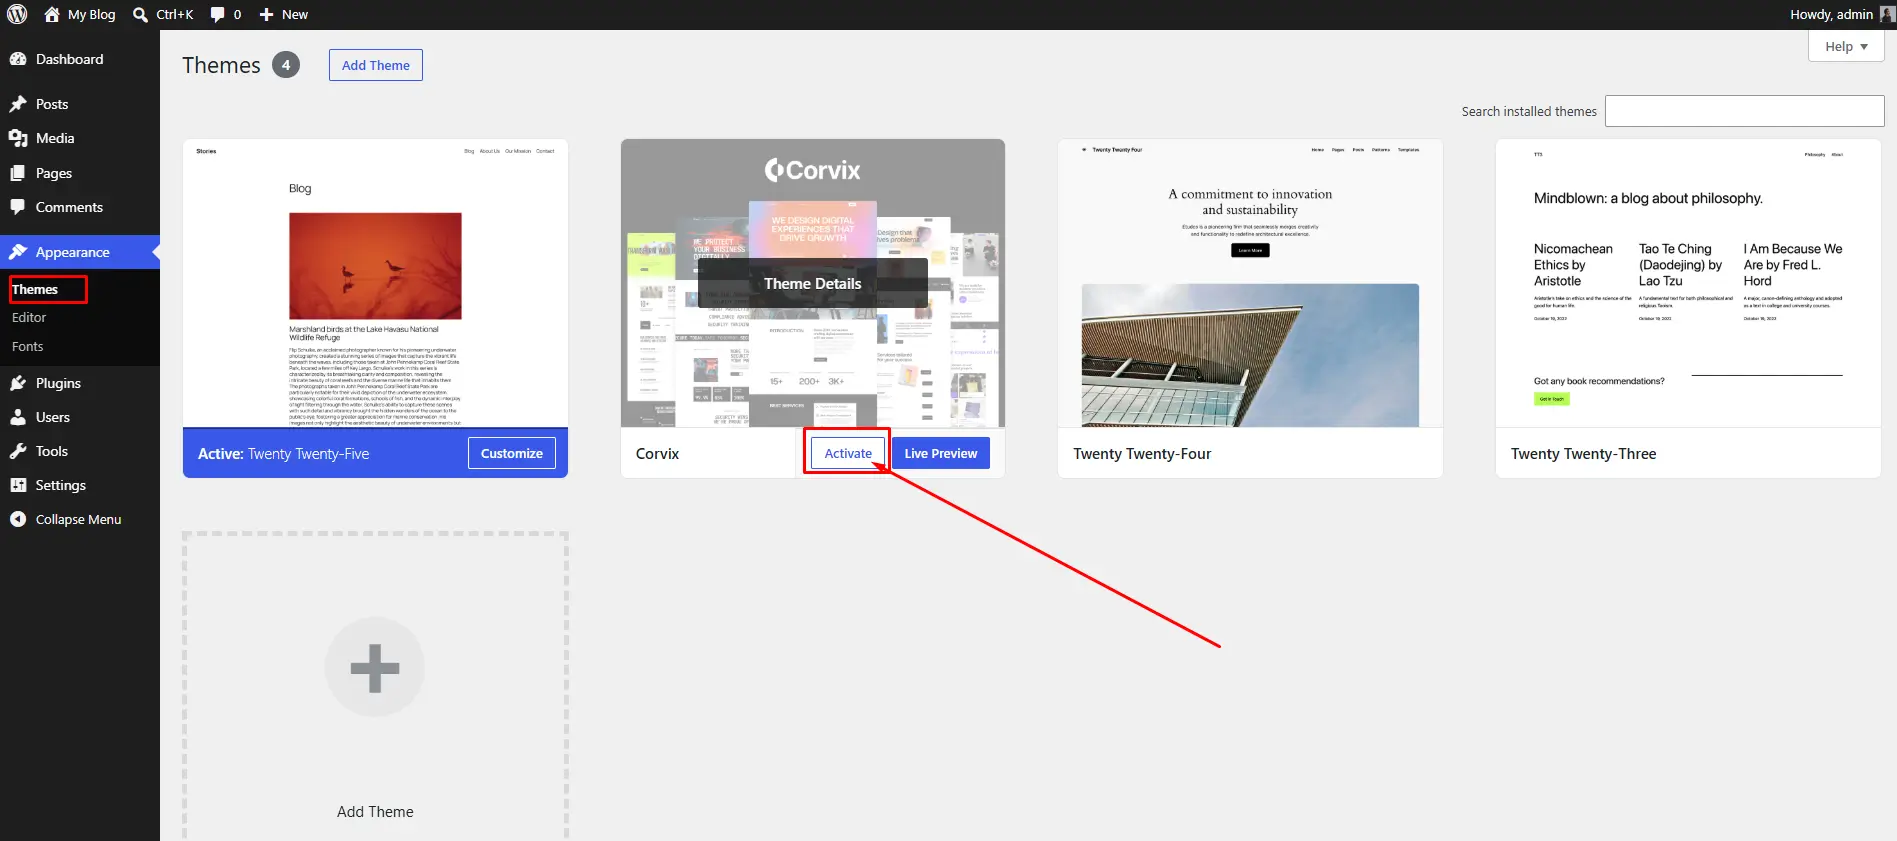Click the Media icon in sidebar

point(18,138)
